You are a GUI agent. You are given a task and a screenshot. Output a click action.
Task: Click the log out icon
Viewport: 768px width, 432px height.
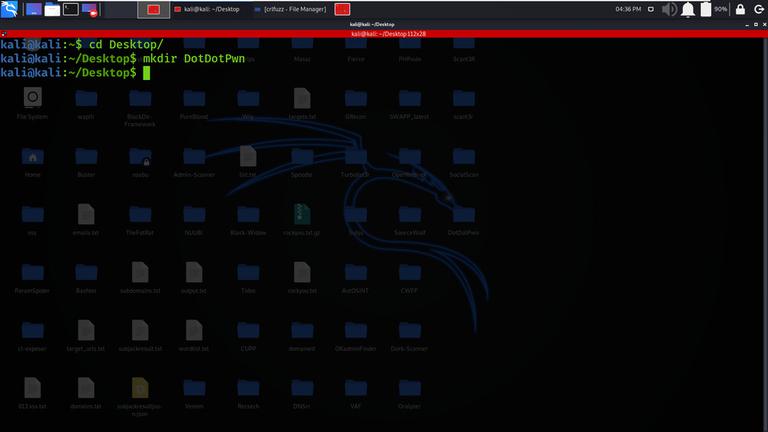pyautogui.click(x=759, y=9)
